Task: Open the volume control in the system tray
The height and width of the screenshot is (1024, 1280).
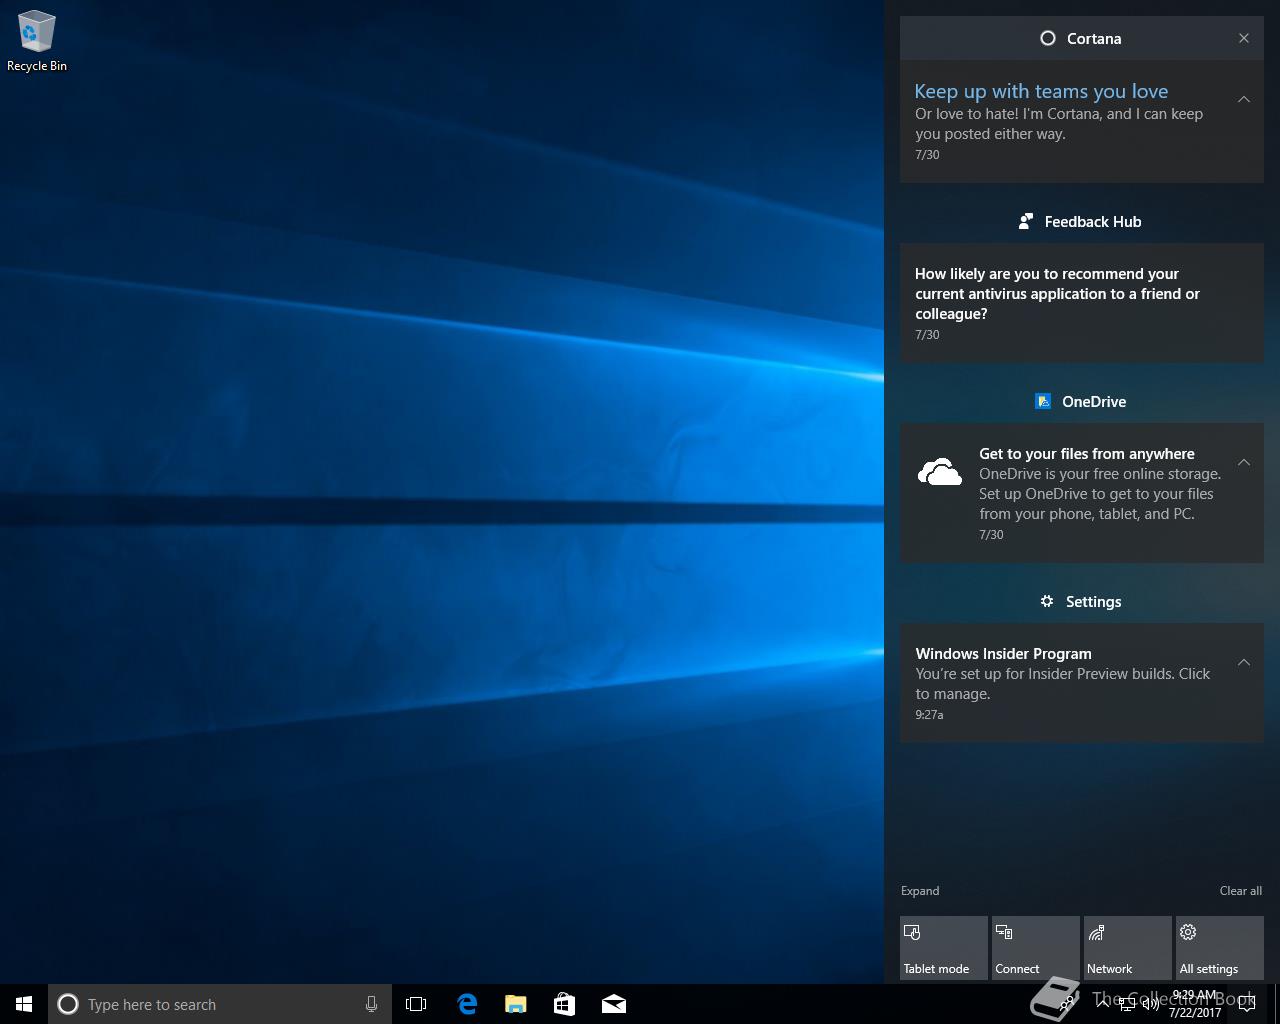Action: click(1151, 1005)
